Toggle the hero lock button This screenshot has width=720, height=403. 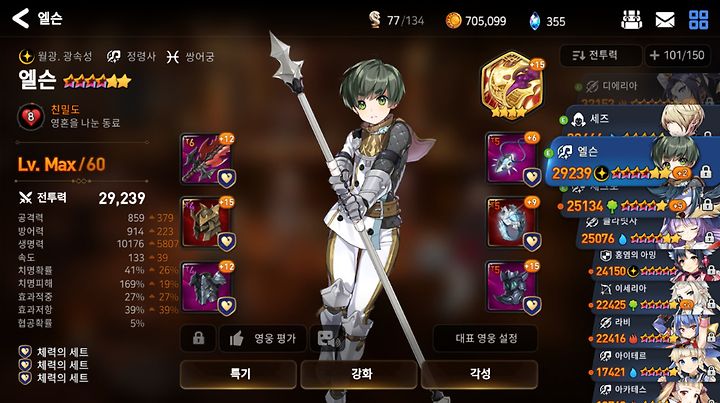click(198, 339)
